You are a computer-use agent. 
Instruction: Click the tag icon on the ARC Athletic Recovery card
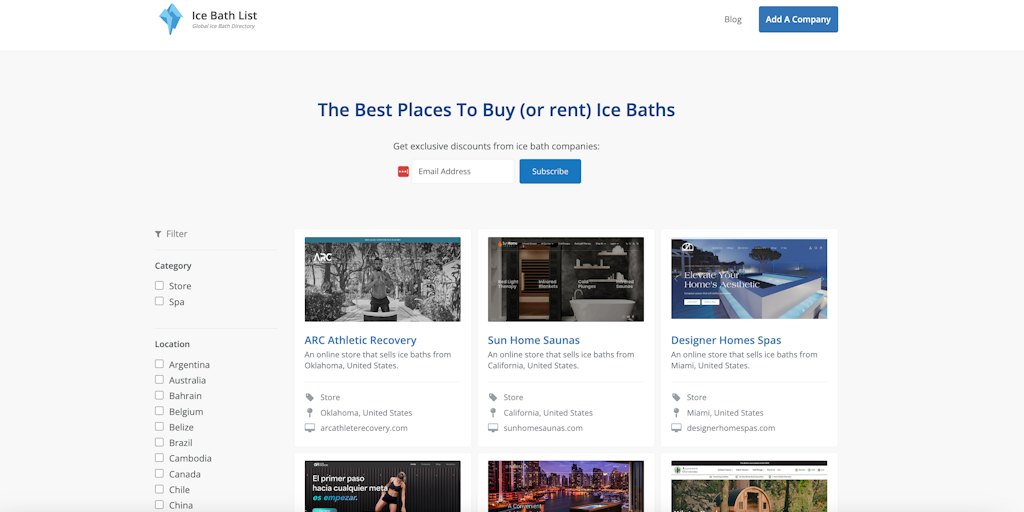pos(310,397)
